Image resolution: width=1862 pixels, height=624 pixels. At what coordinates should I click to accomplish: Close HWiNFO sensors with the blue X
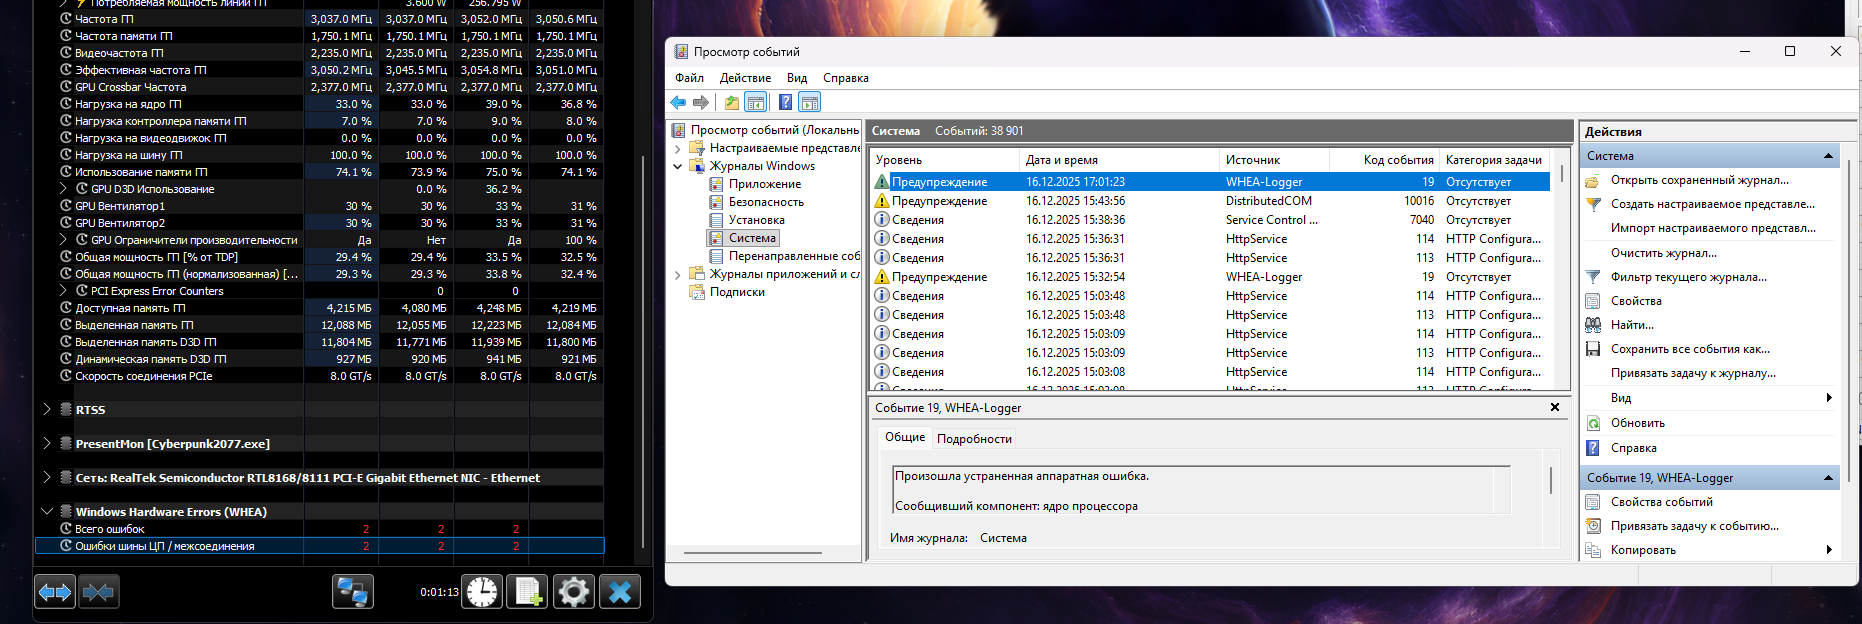pyautogui.click(x=620, y=592)
